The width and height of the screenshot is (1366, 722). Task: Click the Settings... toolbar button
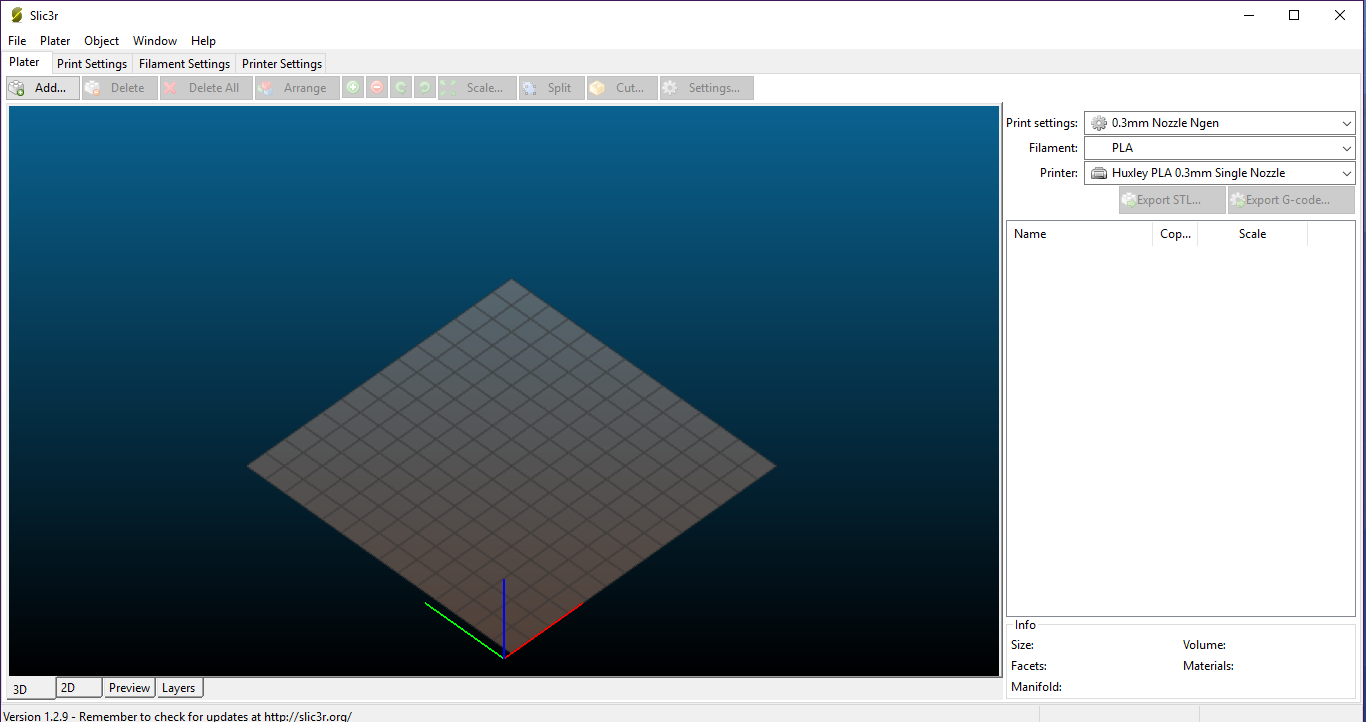click(x=707, y=88)
